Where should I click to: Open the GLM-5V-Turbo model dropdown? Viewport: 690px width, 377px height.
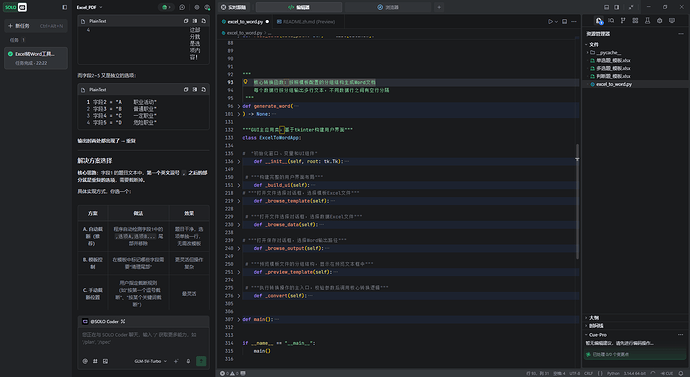pyautogui.click(x=150, y=361)
